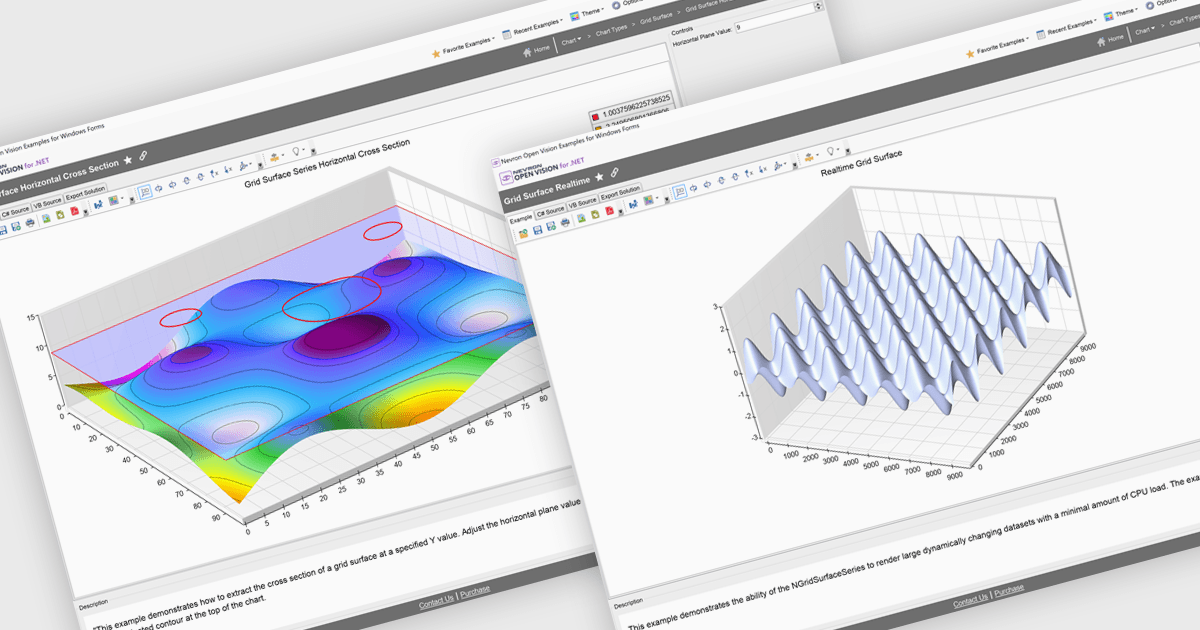This screenshot has width=1200, height=630.
Task: Click Horizontal Plane Value spinner arrows
Action: click(x=818, y=6)
